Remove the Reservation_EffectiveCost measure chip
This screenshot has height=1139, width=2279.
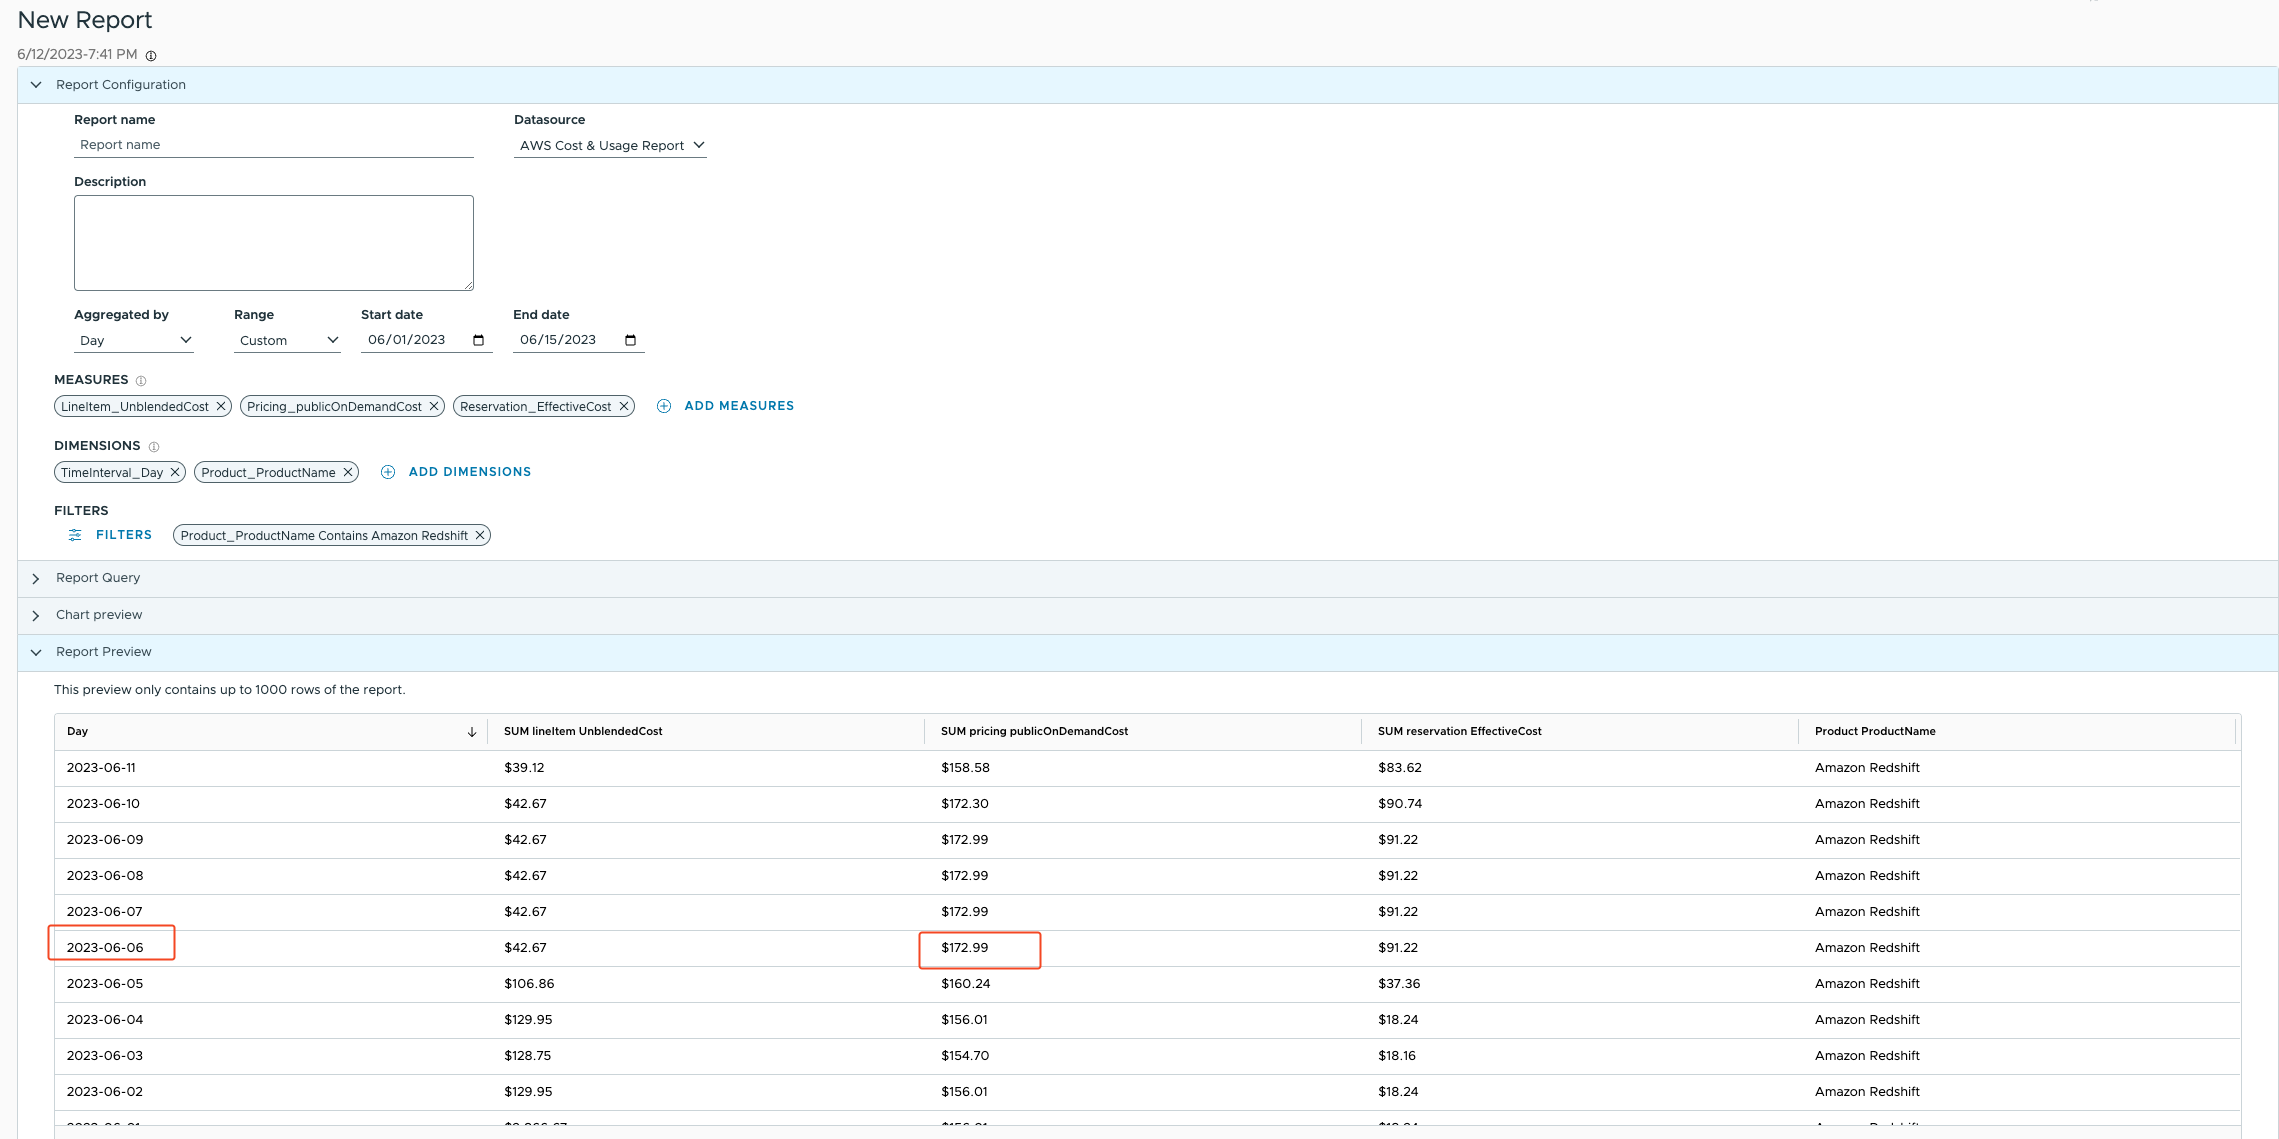tap(624, 406)
